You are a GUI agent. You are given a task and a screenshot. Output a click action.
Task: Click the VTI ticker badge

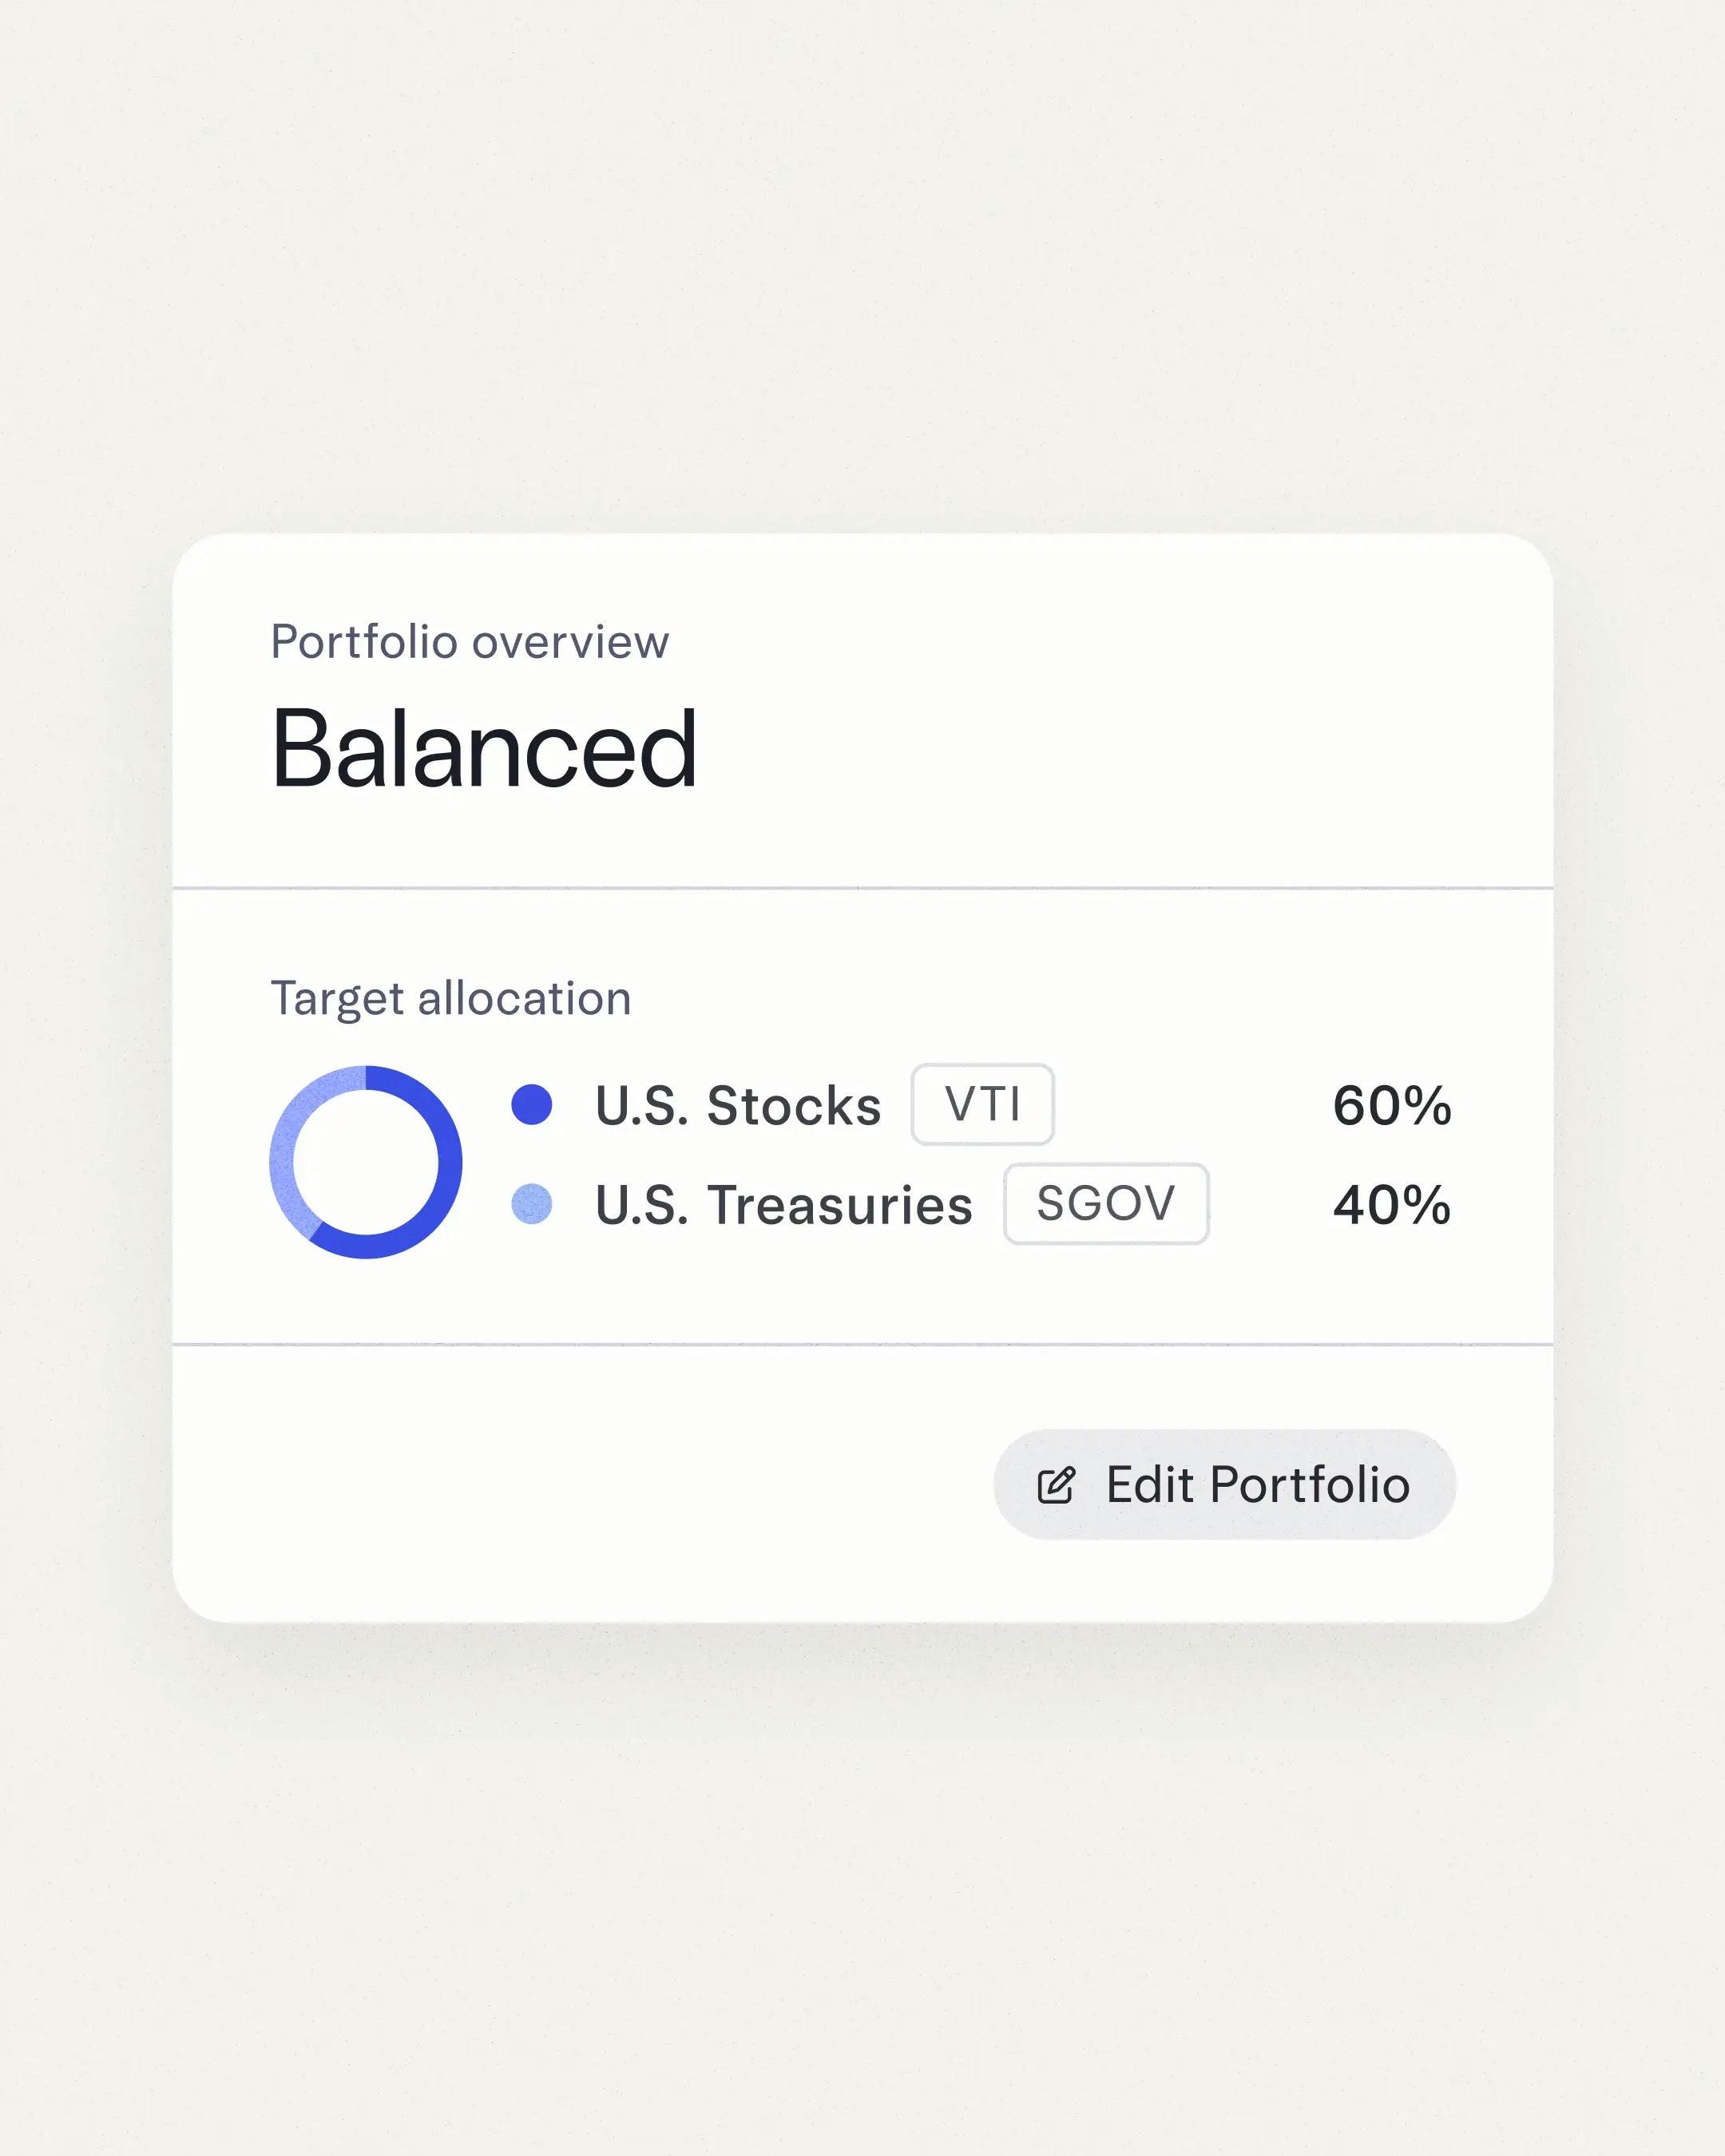point(982,1105)
